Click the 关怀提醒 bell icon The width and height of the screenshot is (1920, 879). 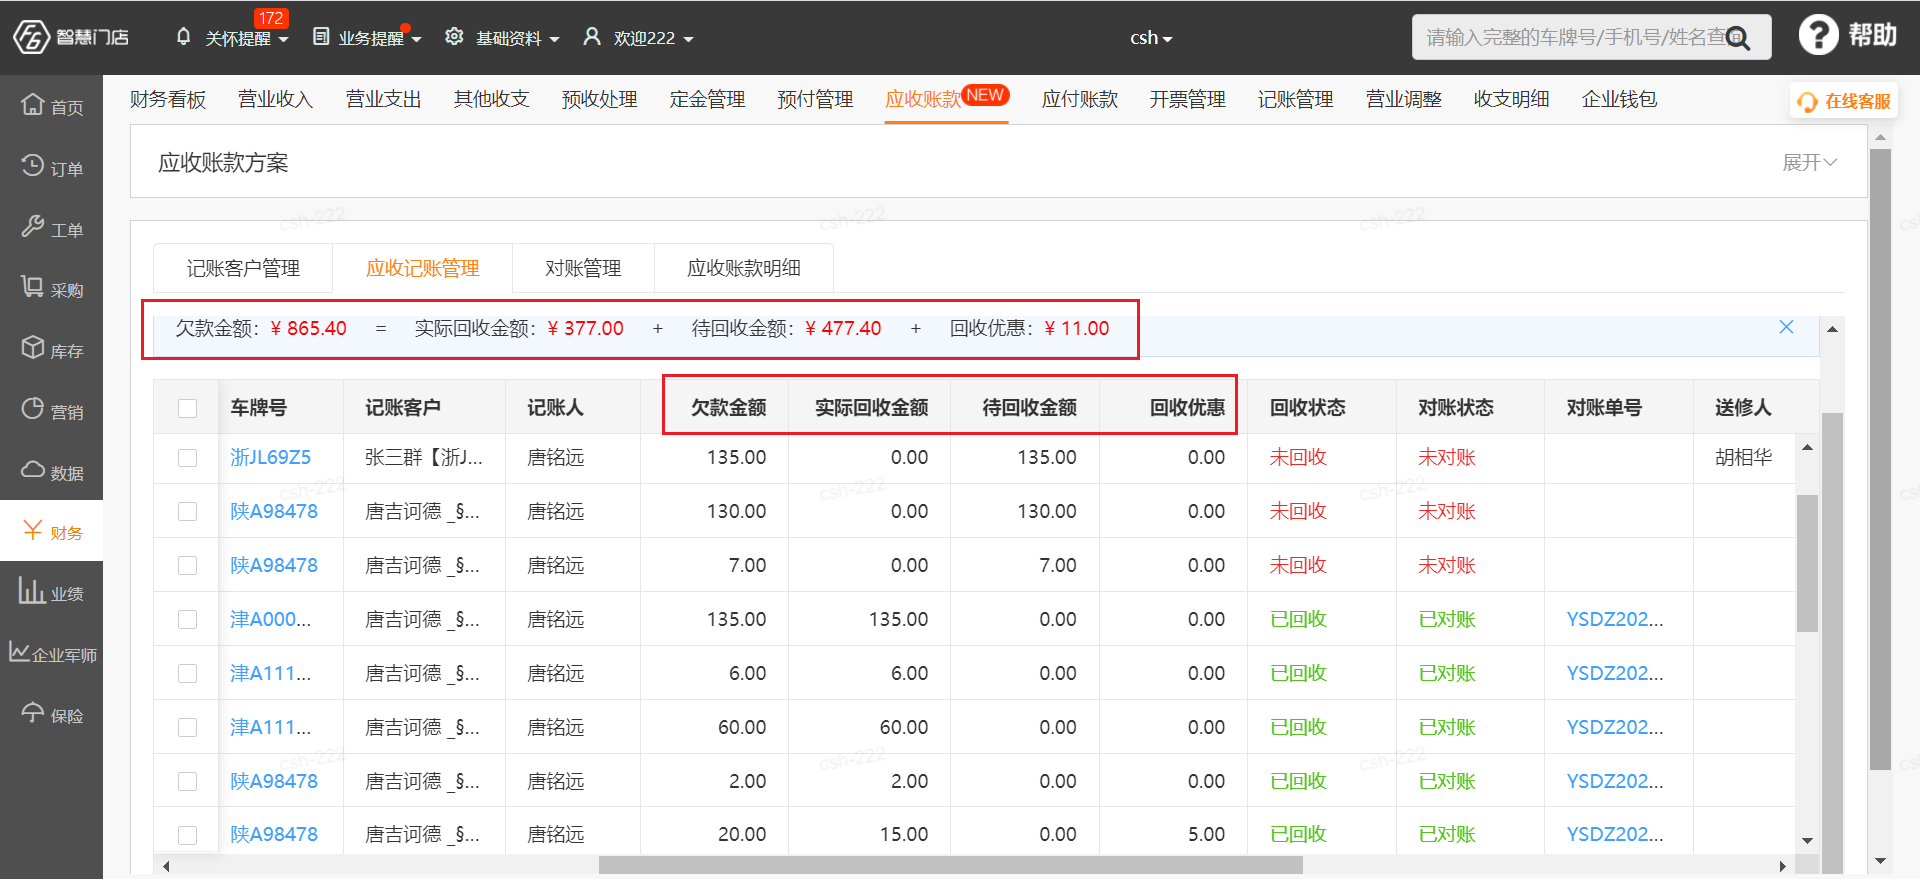pyautogui.click(x=183, y=37)
